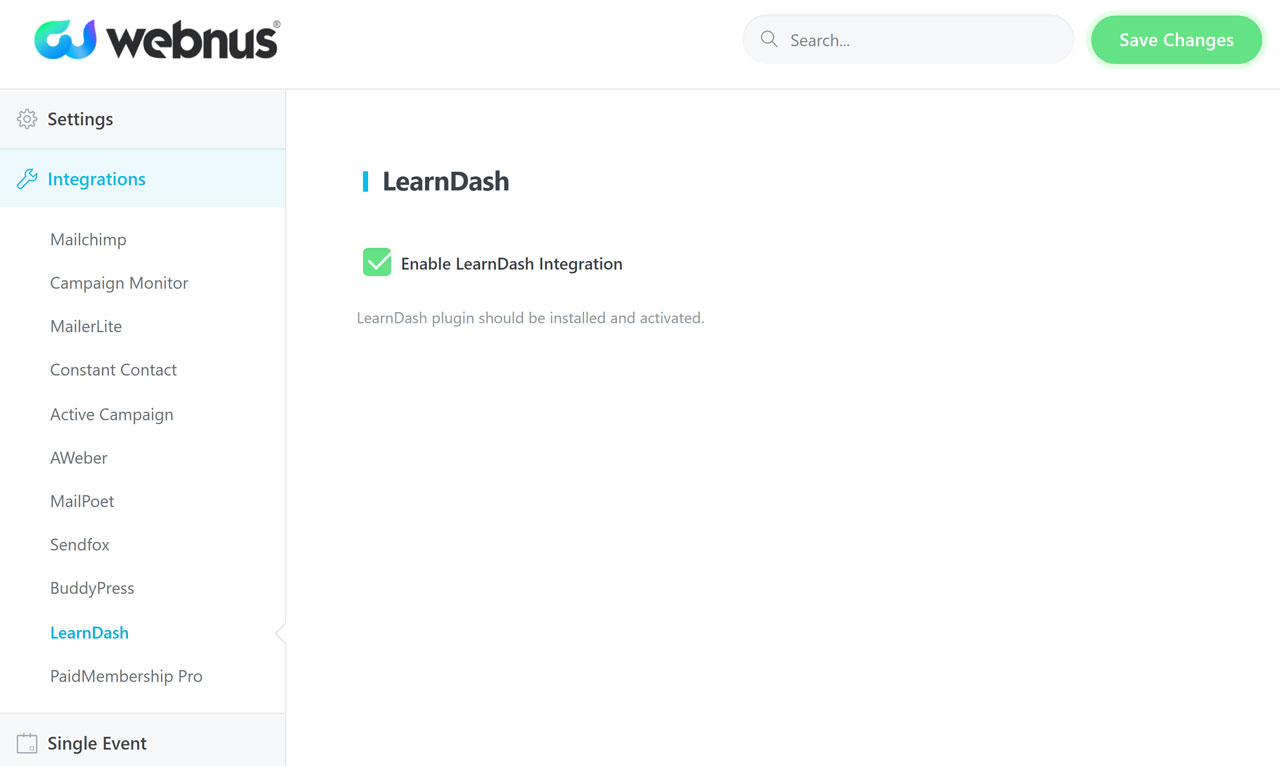The width and height of the screenshot is (1280, 766).
Task: Select Sendfox integration
Action: (x=80, y=545)
